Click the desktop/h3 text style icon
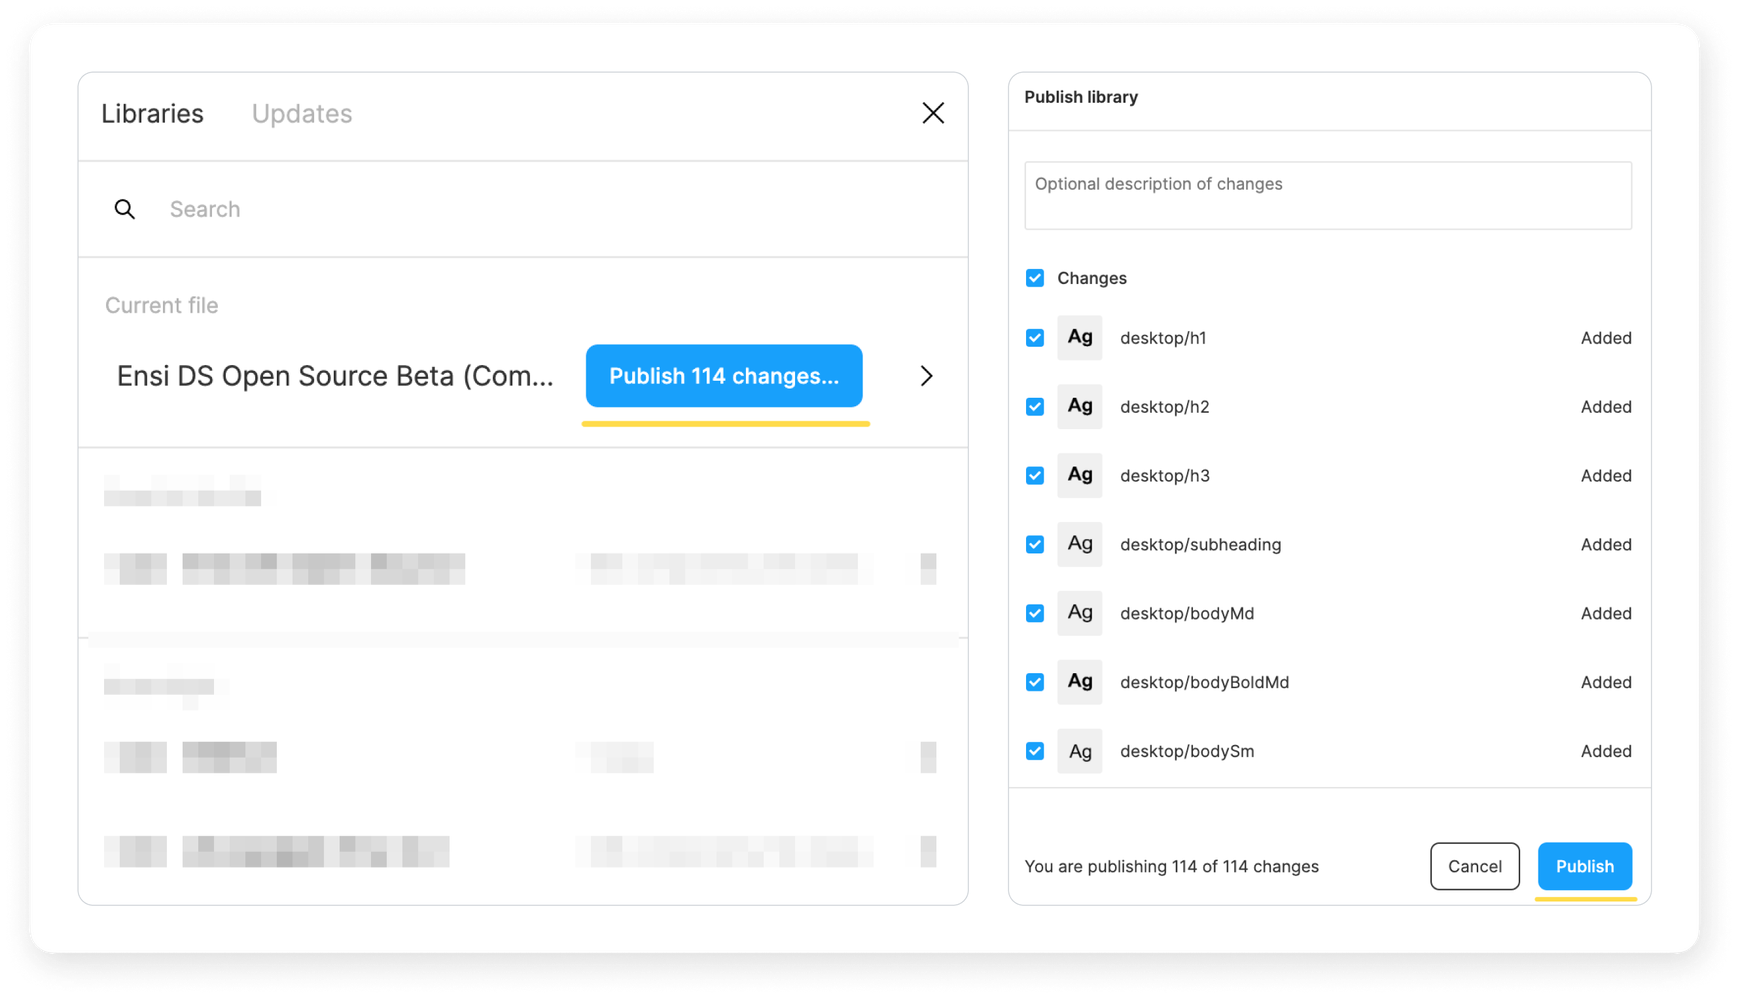 point(1079,476)
